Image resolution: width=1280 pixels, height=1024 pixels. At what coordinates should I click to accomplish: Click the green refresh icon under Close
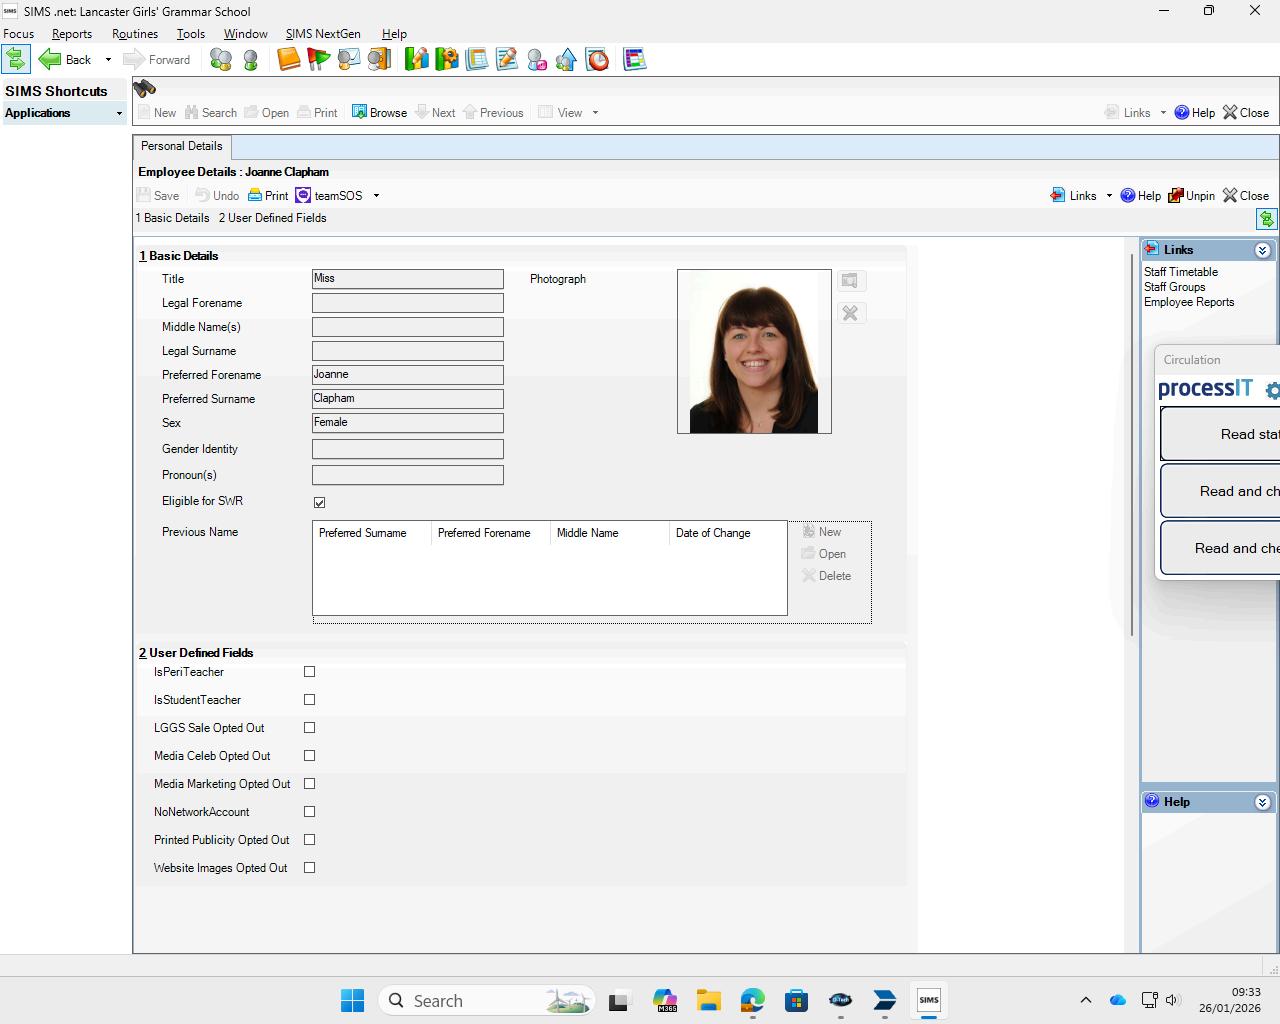pyautogui.click(x=1267, y=219)
